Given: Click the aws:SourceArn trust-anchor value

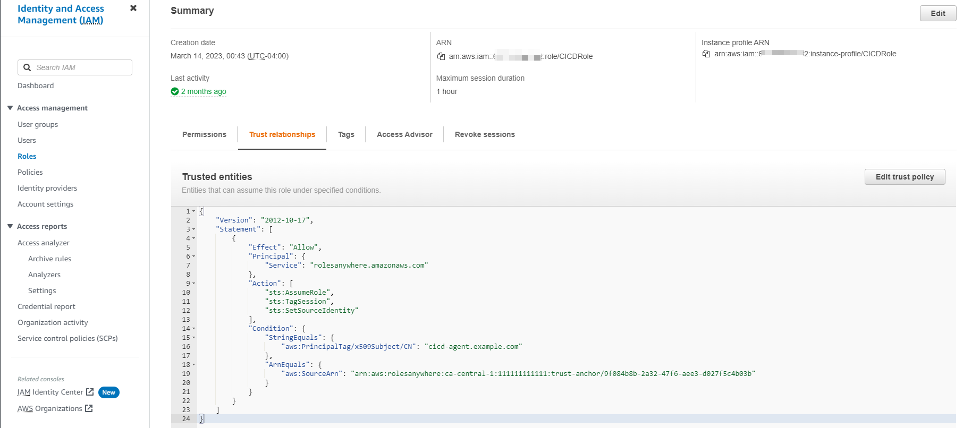Looking at the screenshot, I should tap(553, 374).
